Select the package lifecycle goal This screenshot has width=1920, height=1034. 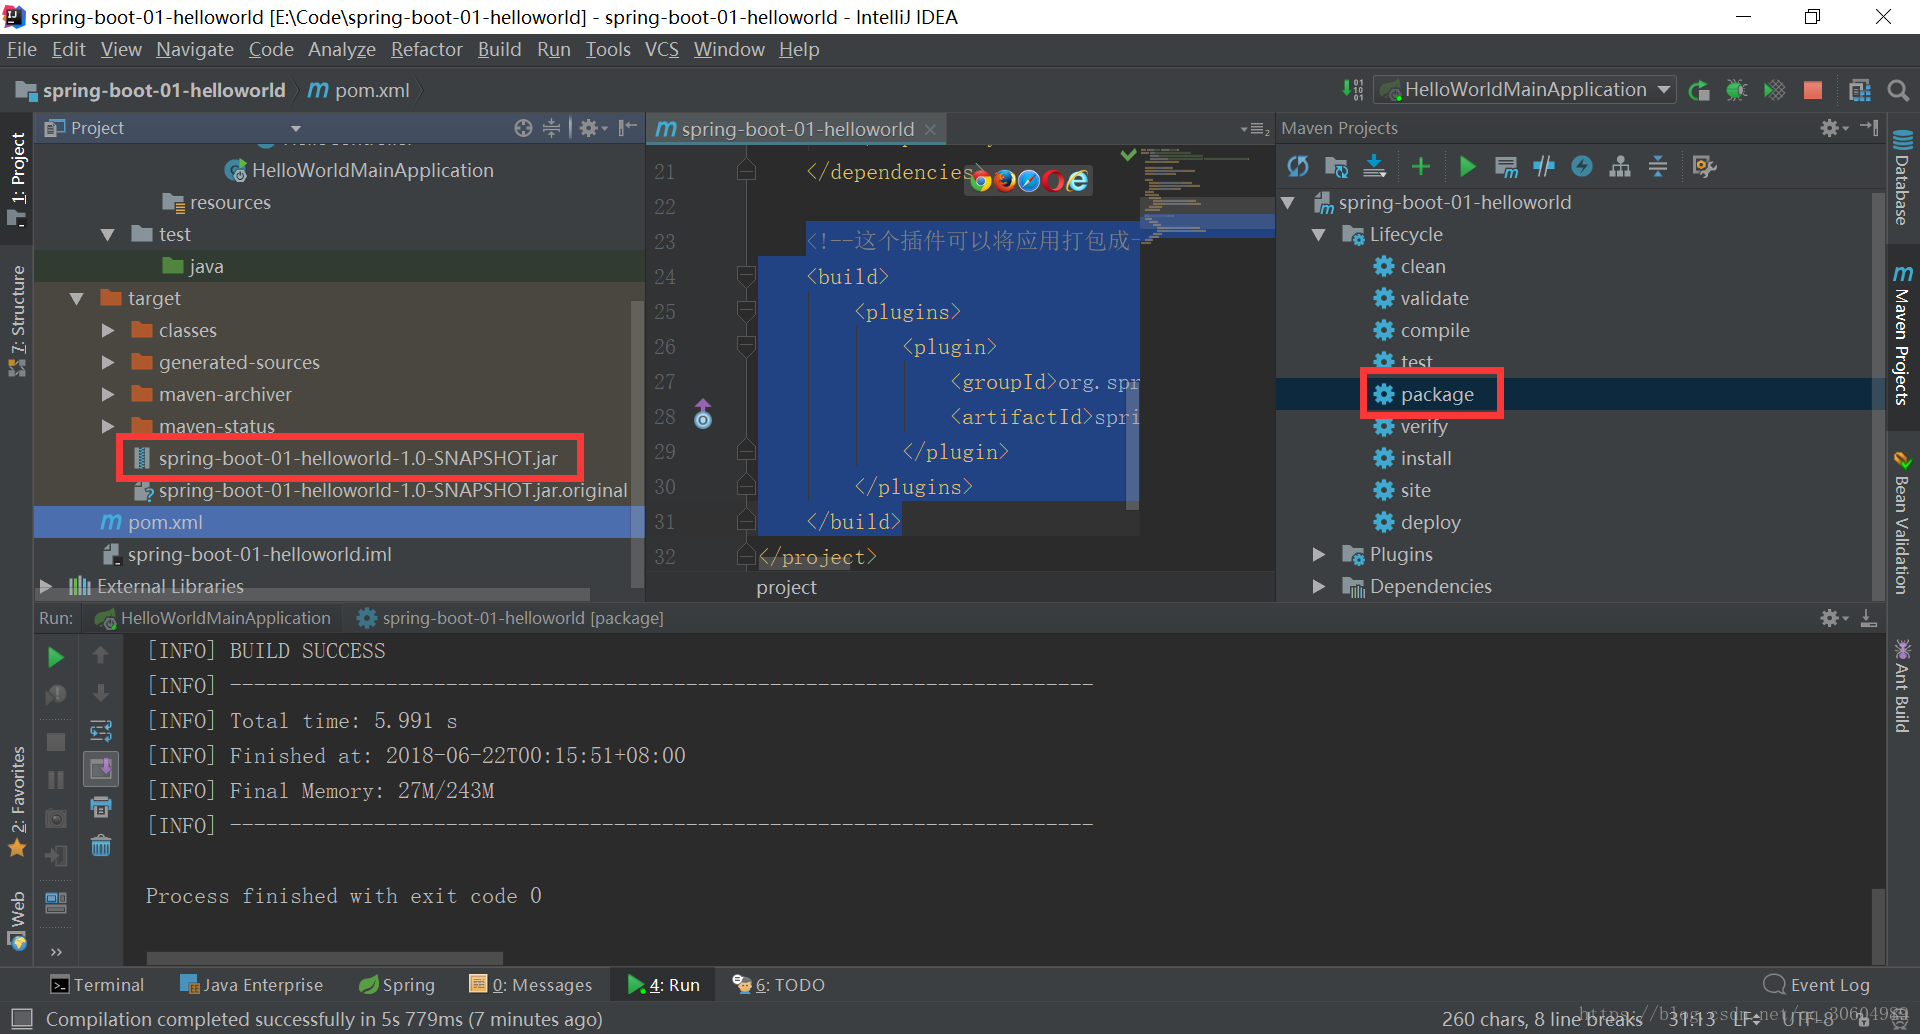pyautogui.click(x=1436, y=395)
